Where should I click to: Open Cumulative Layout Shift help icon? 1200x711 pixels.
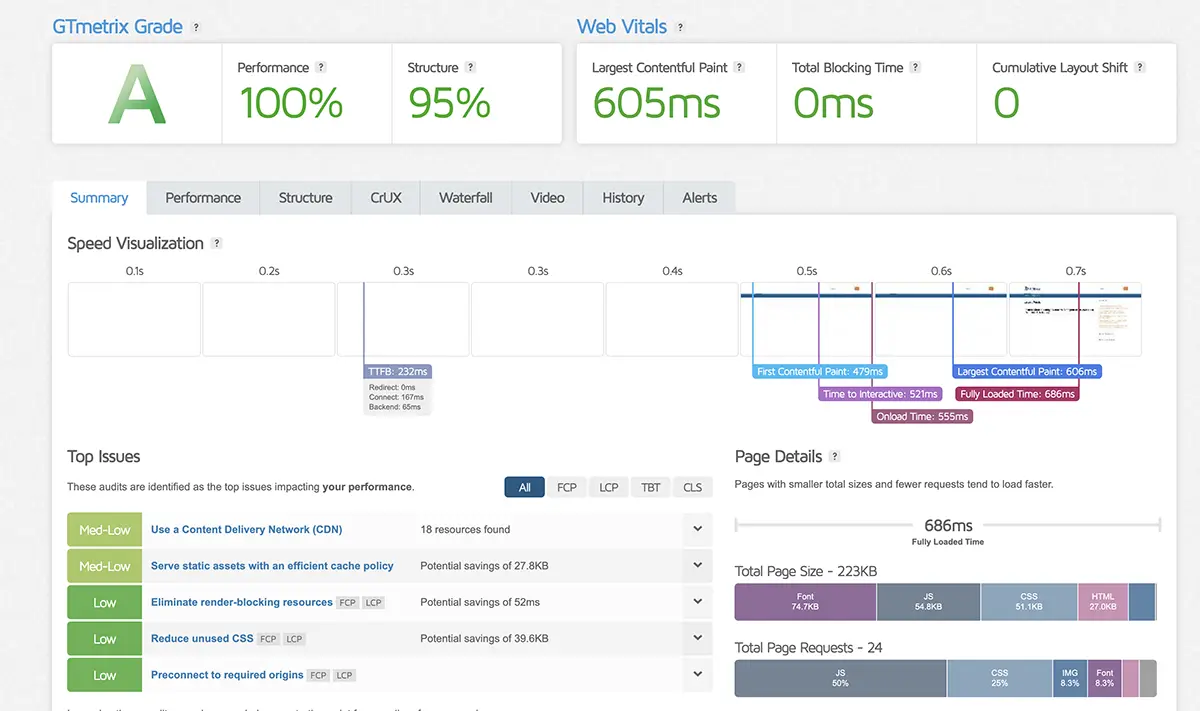(x=1140, y=68)
